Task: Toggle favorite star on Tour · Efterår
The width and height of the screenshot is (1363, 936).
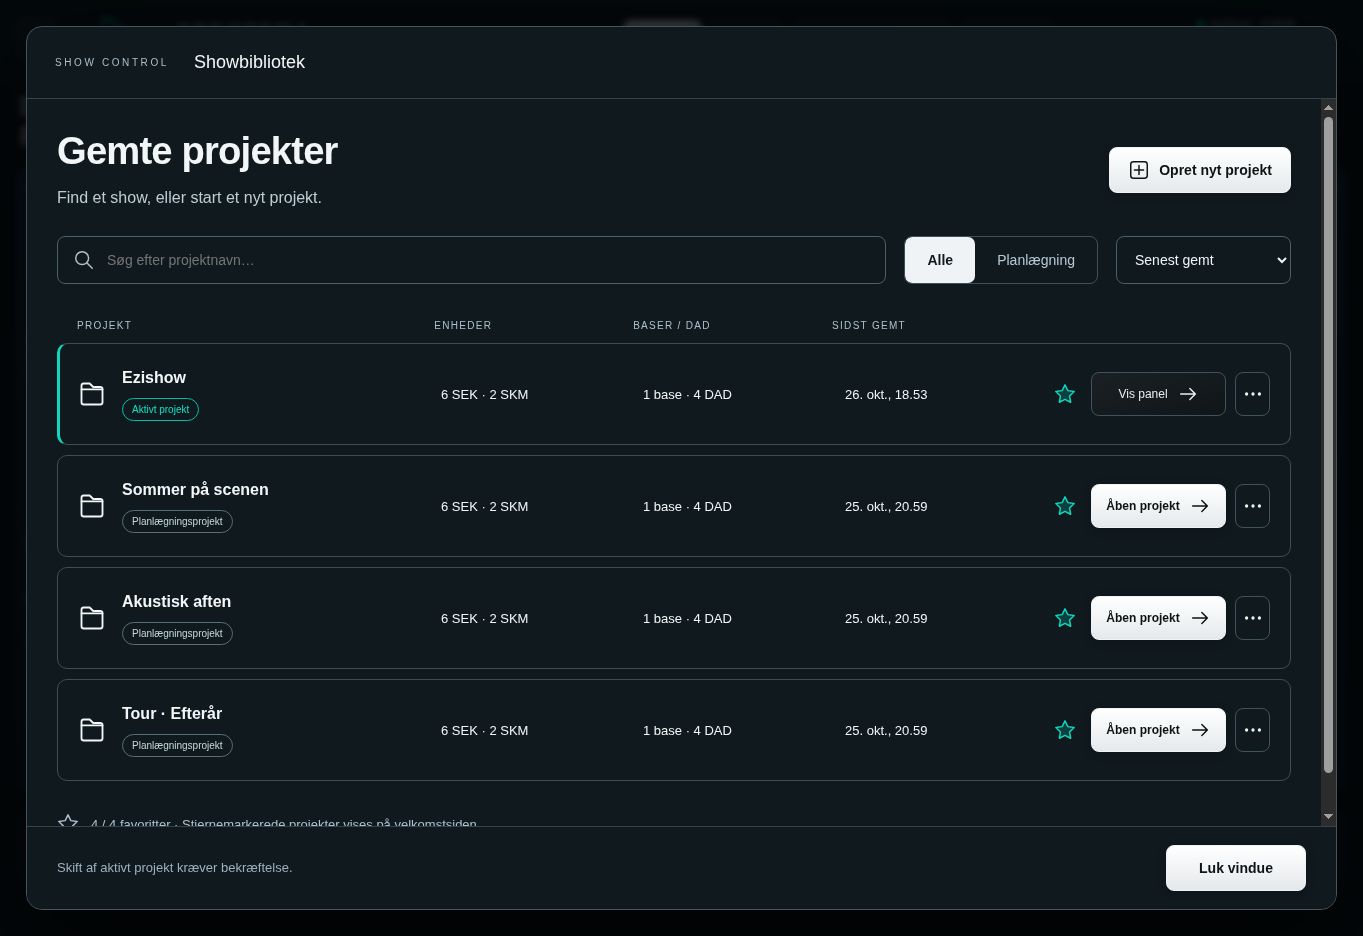Action: pyautogui.click(x=1065, y=730)
